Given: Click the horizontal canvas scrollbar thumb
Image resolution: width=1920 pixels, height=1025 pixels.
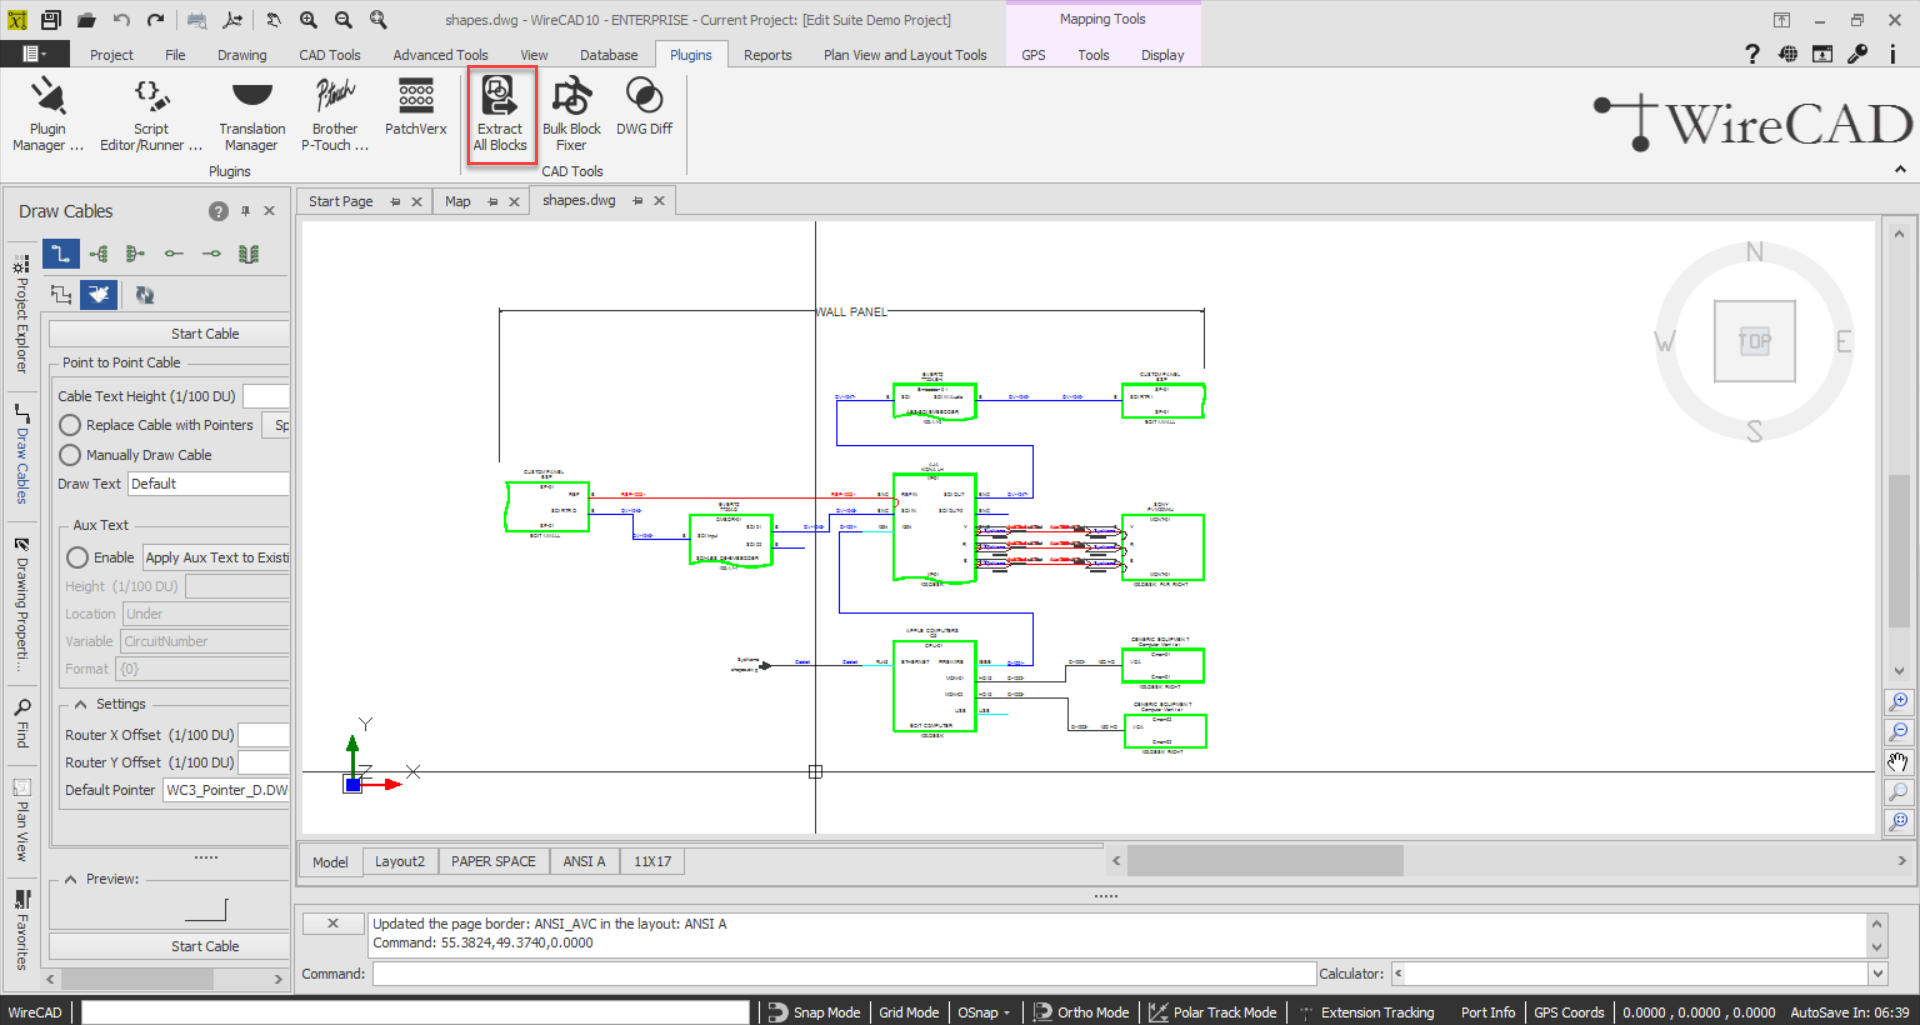Looking at the screenshot, I should coord(1265,860).
